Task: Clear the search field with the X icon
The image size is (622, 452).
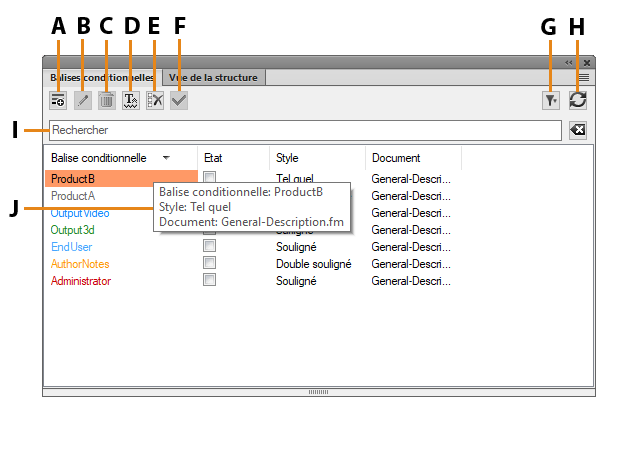Action: point(578,131)
